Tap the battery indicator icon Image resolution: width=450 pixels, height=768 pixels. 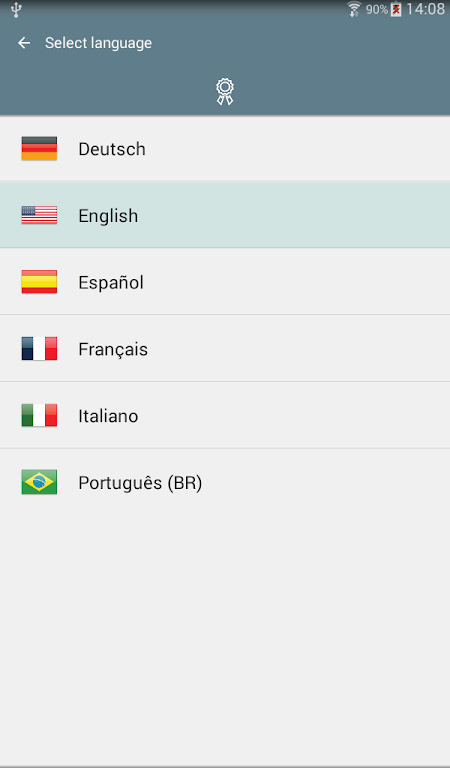[396, 9]
